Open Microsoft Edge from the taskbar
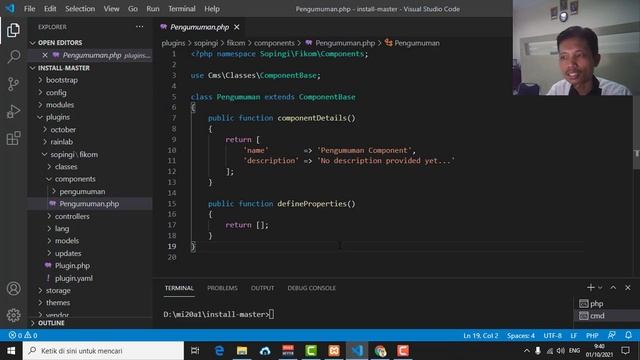 click(x=219, y=351)
